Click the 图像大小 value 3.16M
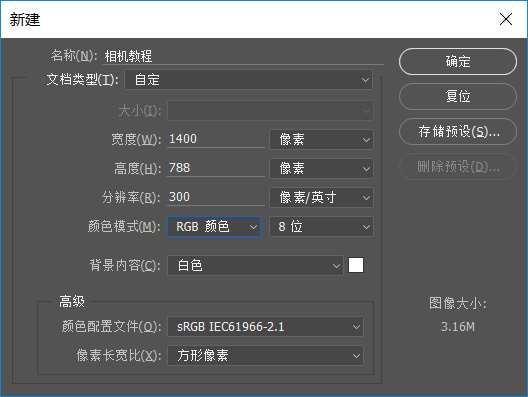 (x=458, y=327)
